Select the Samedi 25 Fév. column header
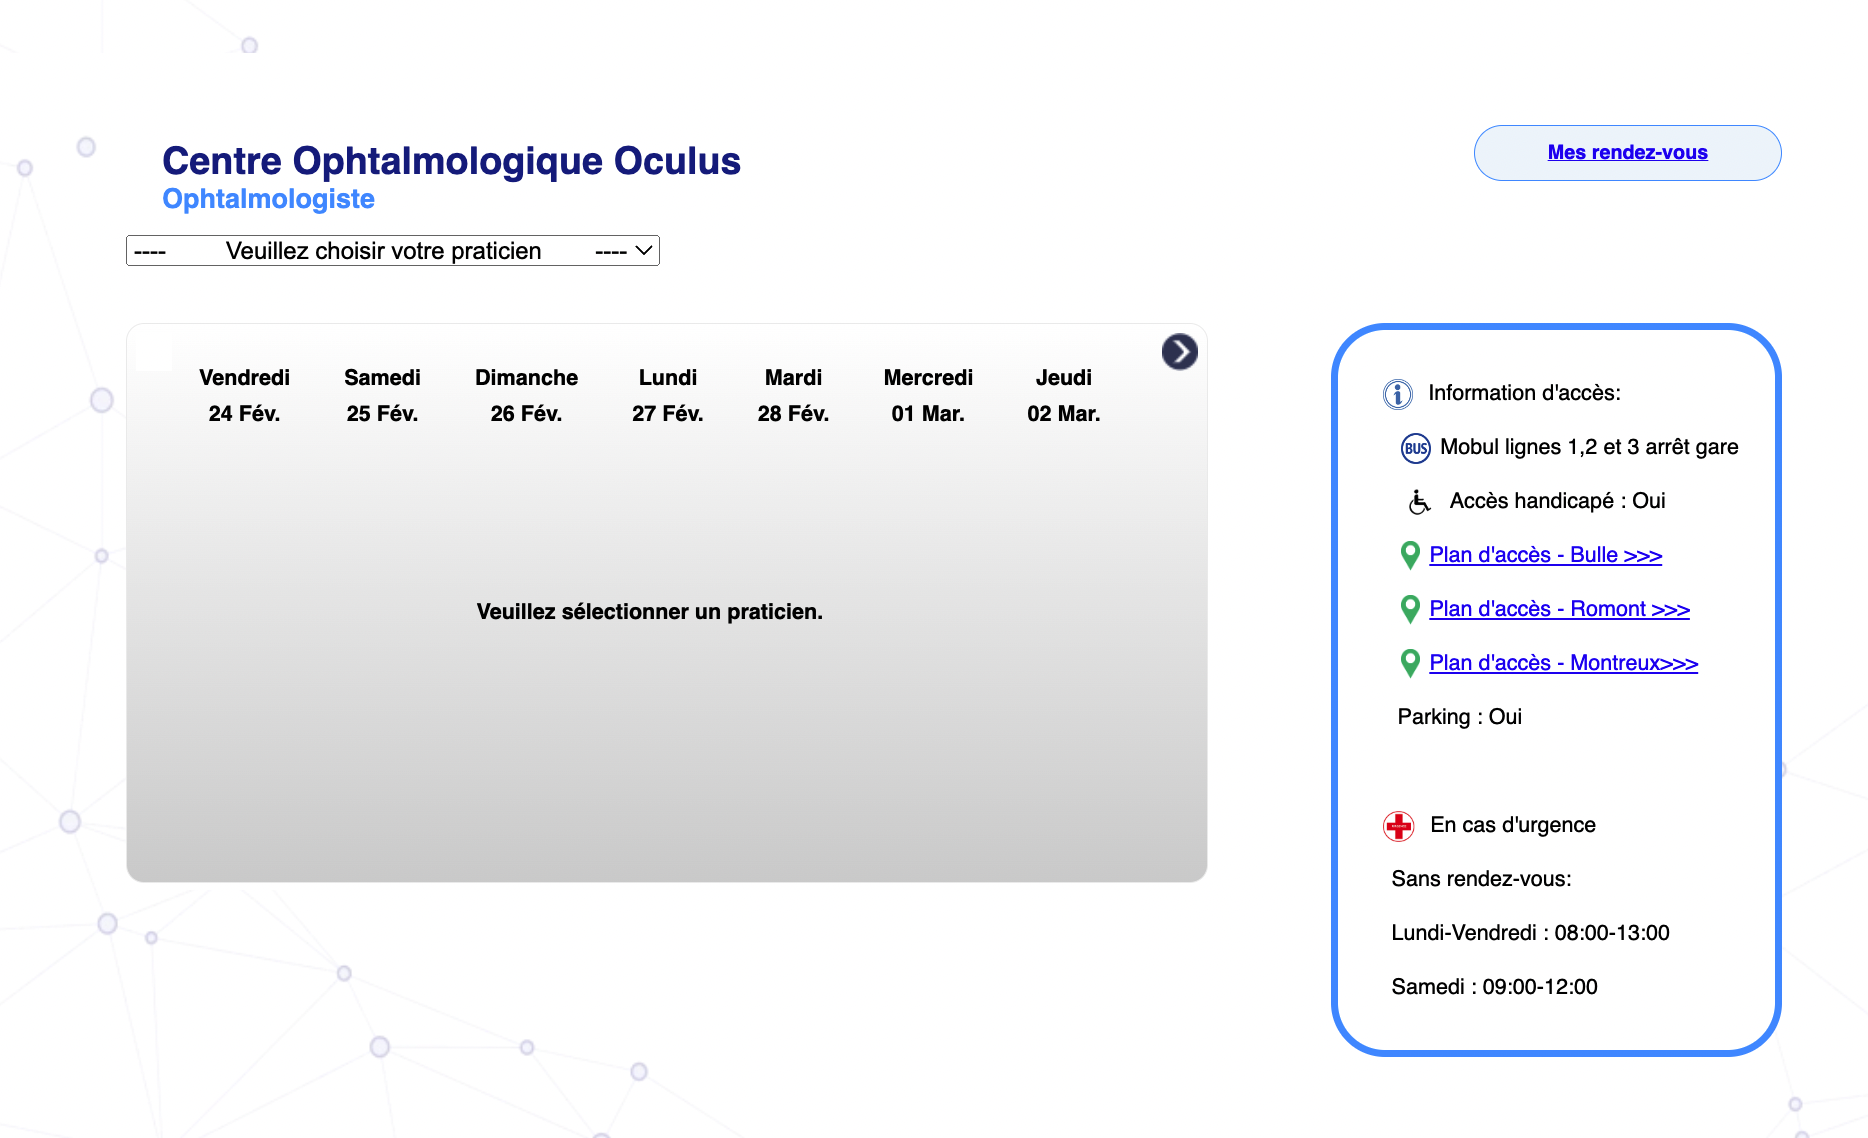This screenshot has height=1138, width=1868. point(382,395)
